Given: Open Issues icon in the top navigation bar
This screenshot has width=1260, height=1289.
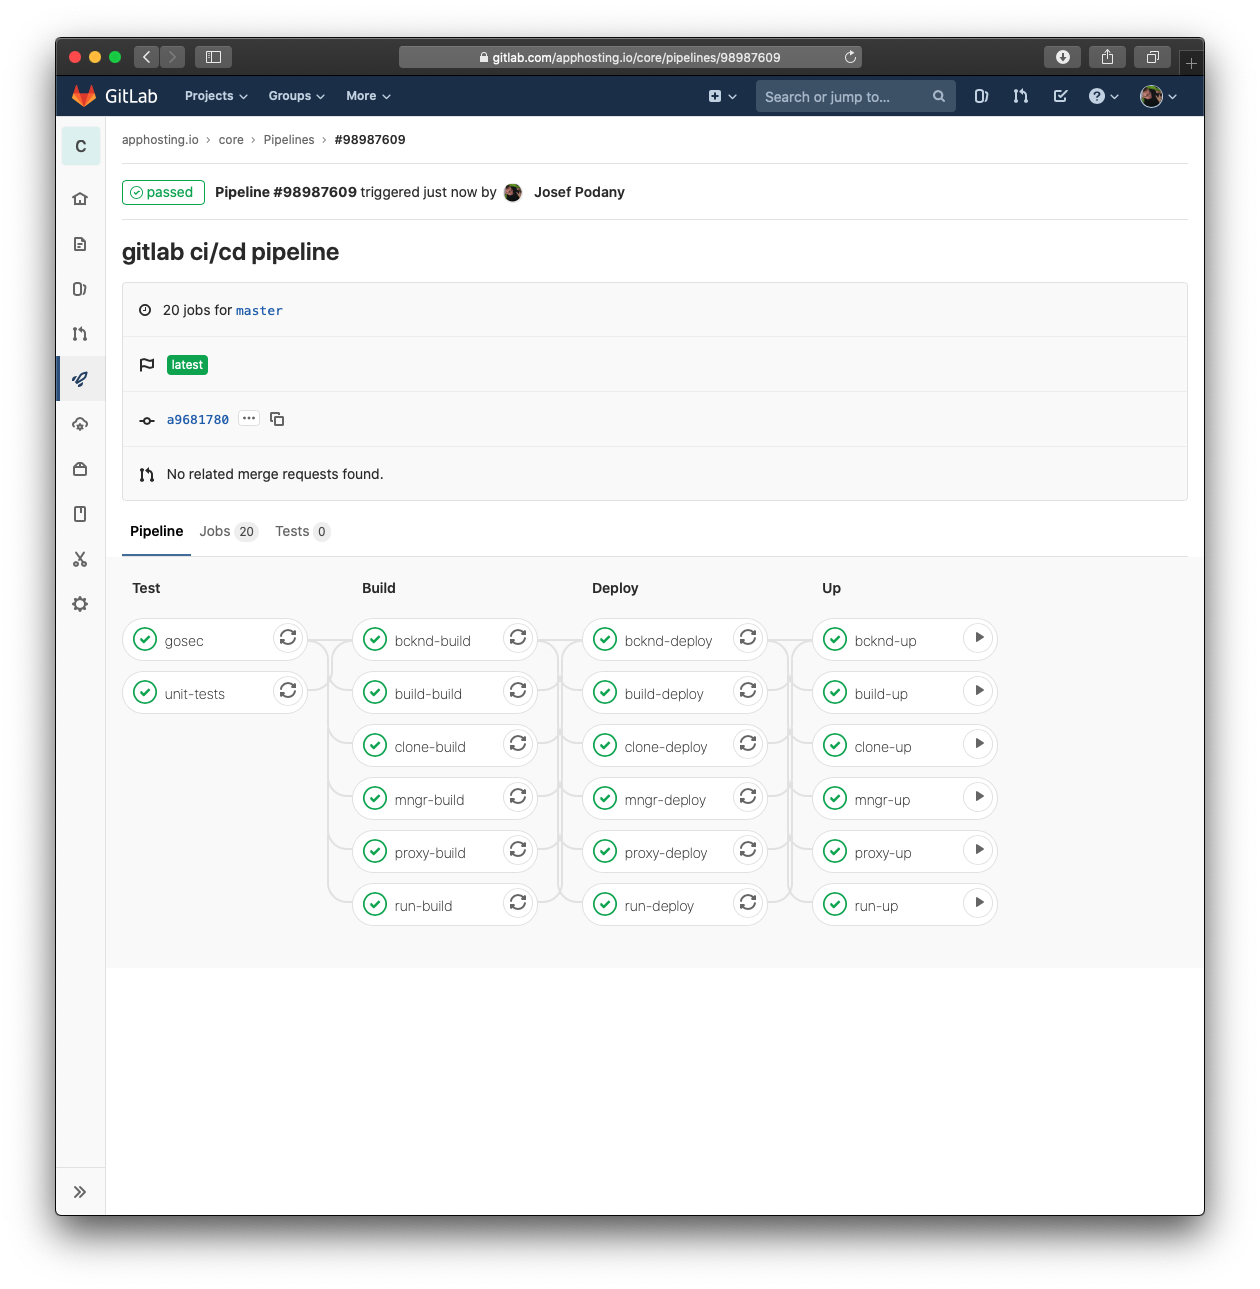Looking at the screenshot, I should click(980, 96).
